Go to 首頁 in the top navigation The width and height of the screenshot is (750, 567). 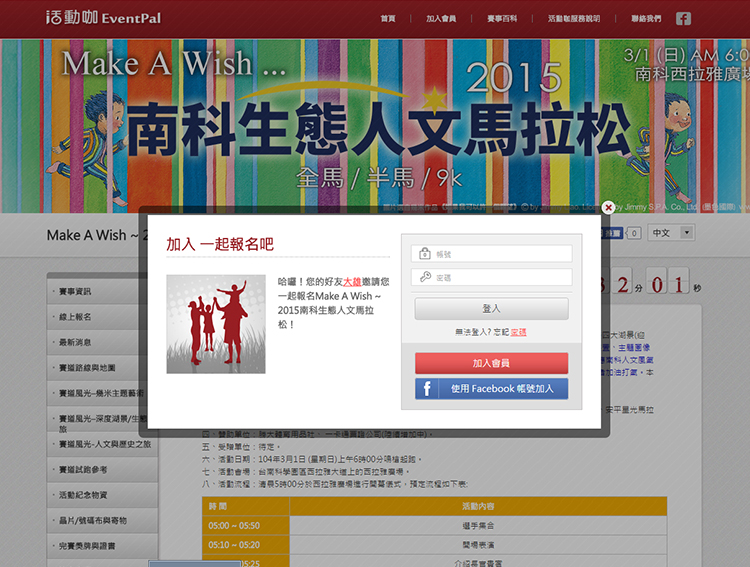tap(388, 19)
